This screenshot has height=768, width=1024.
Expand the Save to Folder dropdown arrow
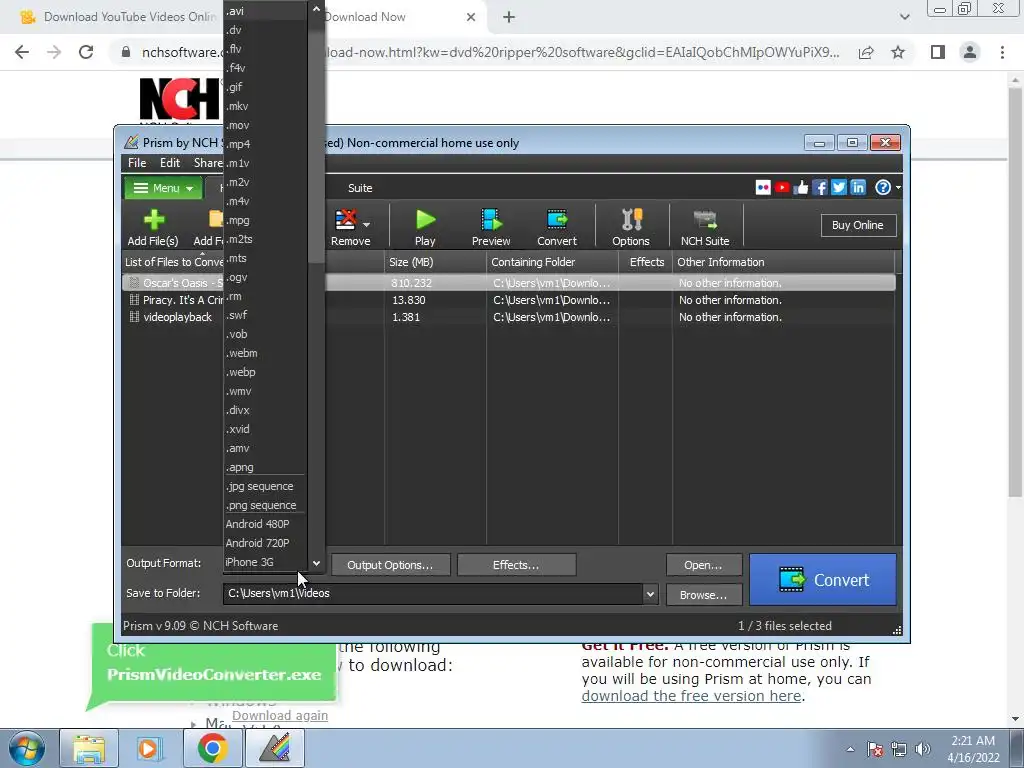650,594
